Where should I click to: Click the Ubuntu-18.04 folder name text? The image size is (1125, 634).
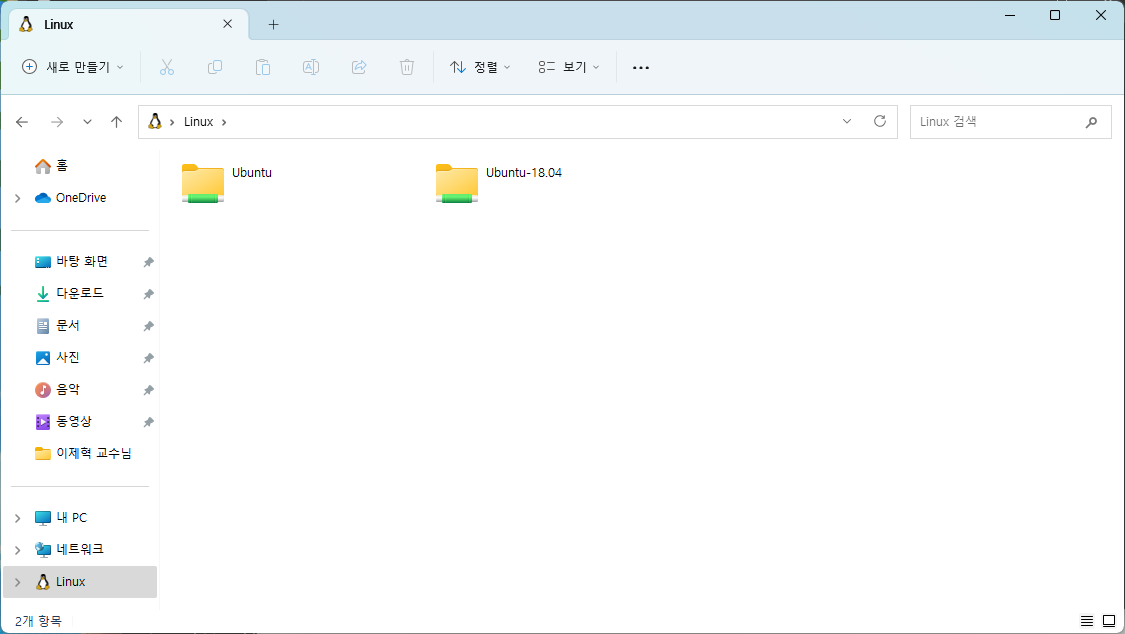pos(524,173)
